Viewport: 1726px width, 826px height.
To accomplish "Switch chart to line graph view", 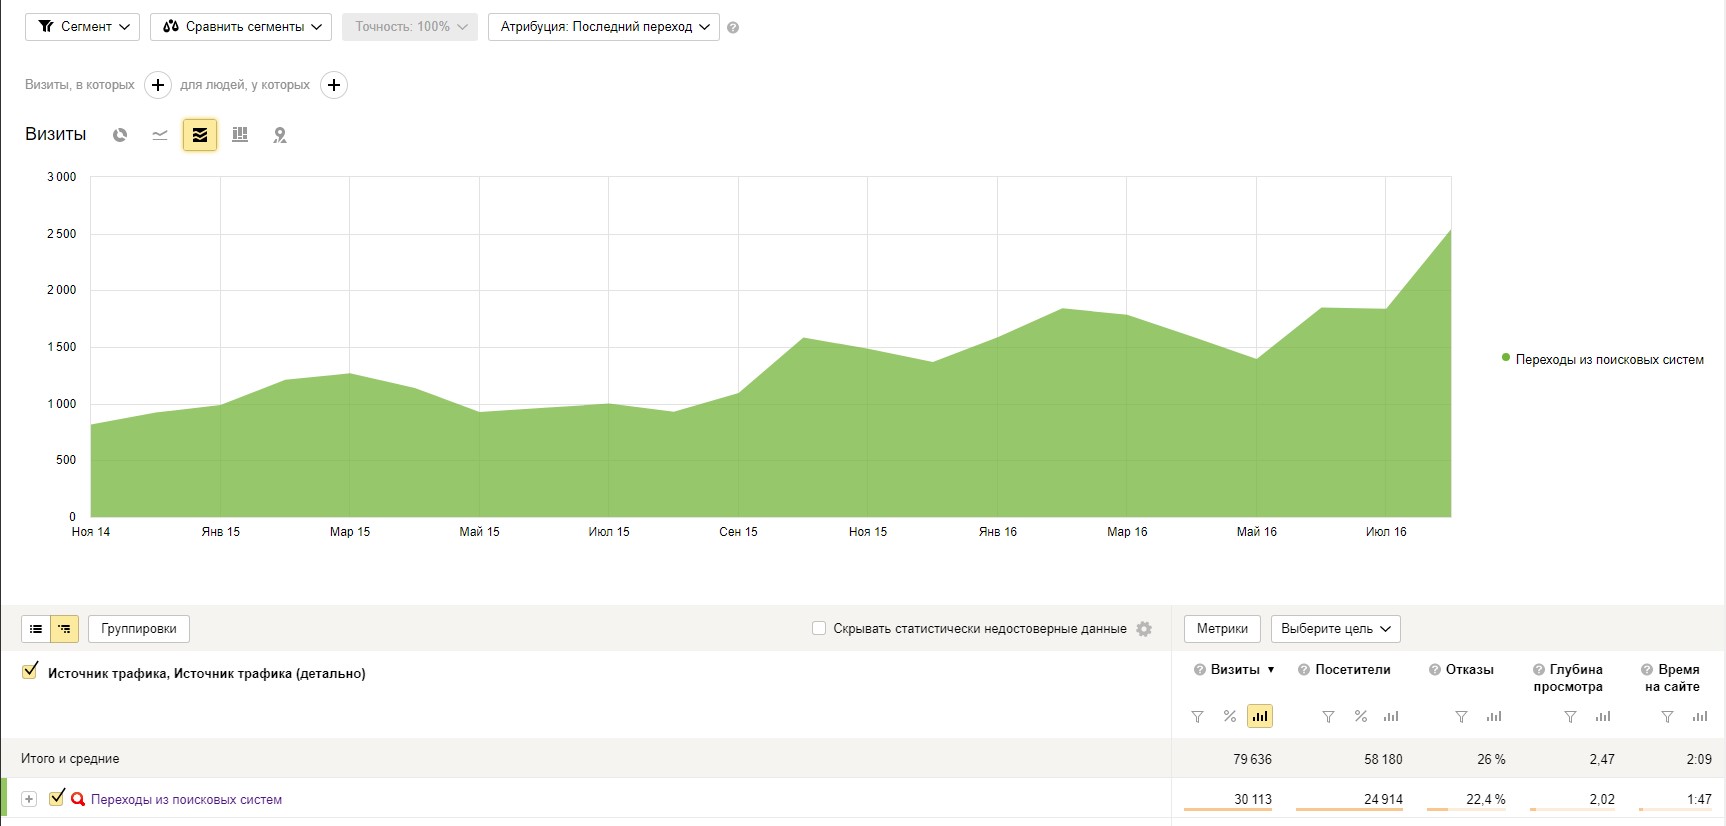I will [160, 135].
